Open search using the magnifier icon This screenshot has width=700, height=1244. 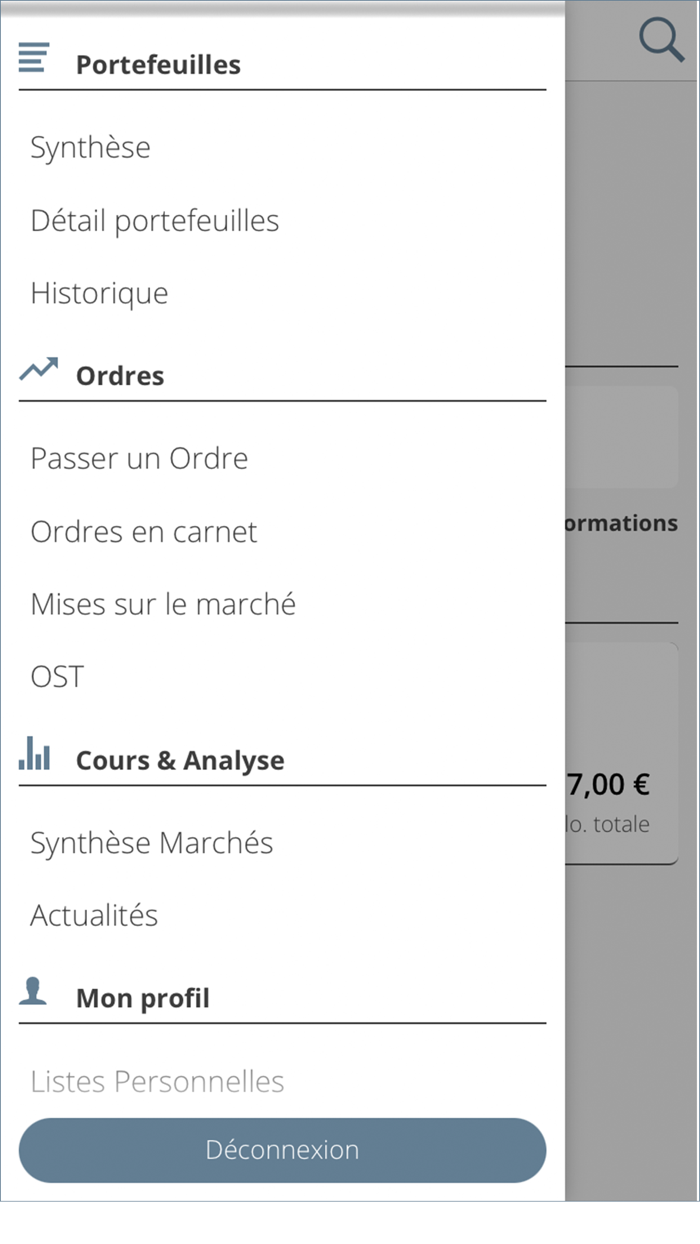point(662,40)
